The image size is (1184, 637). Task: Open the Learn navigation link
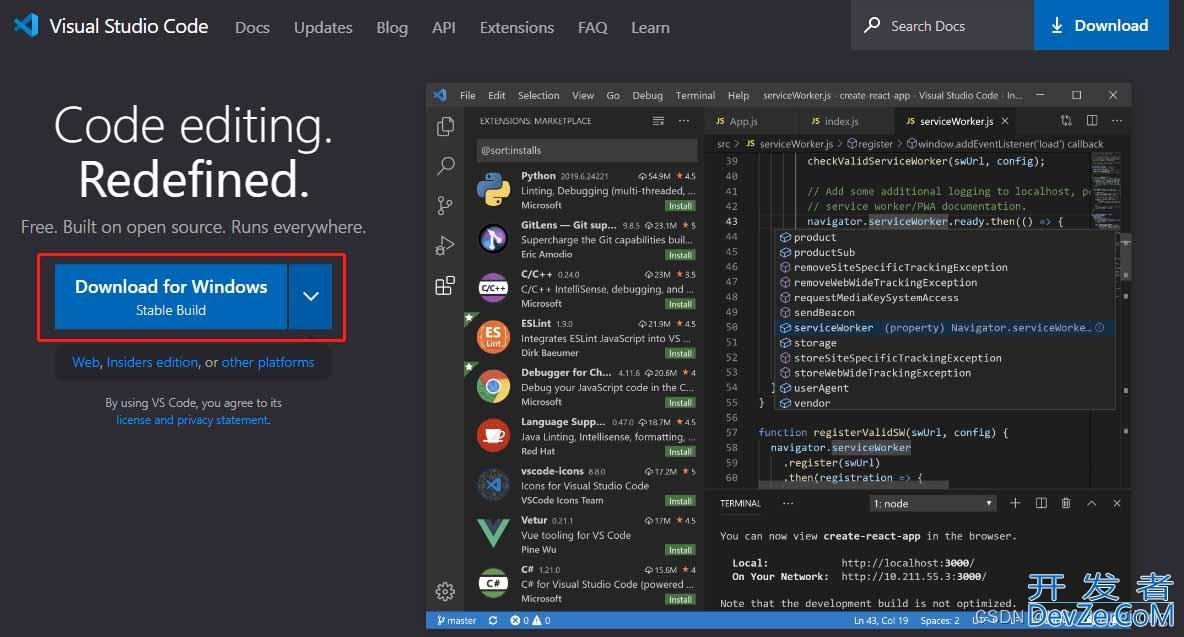click(x=650, y=27)
